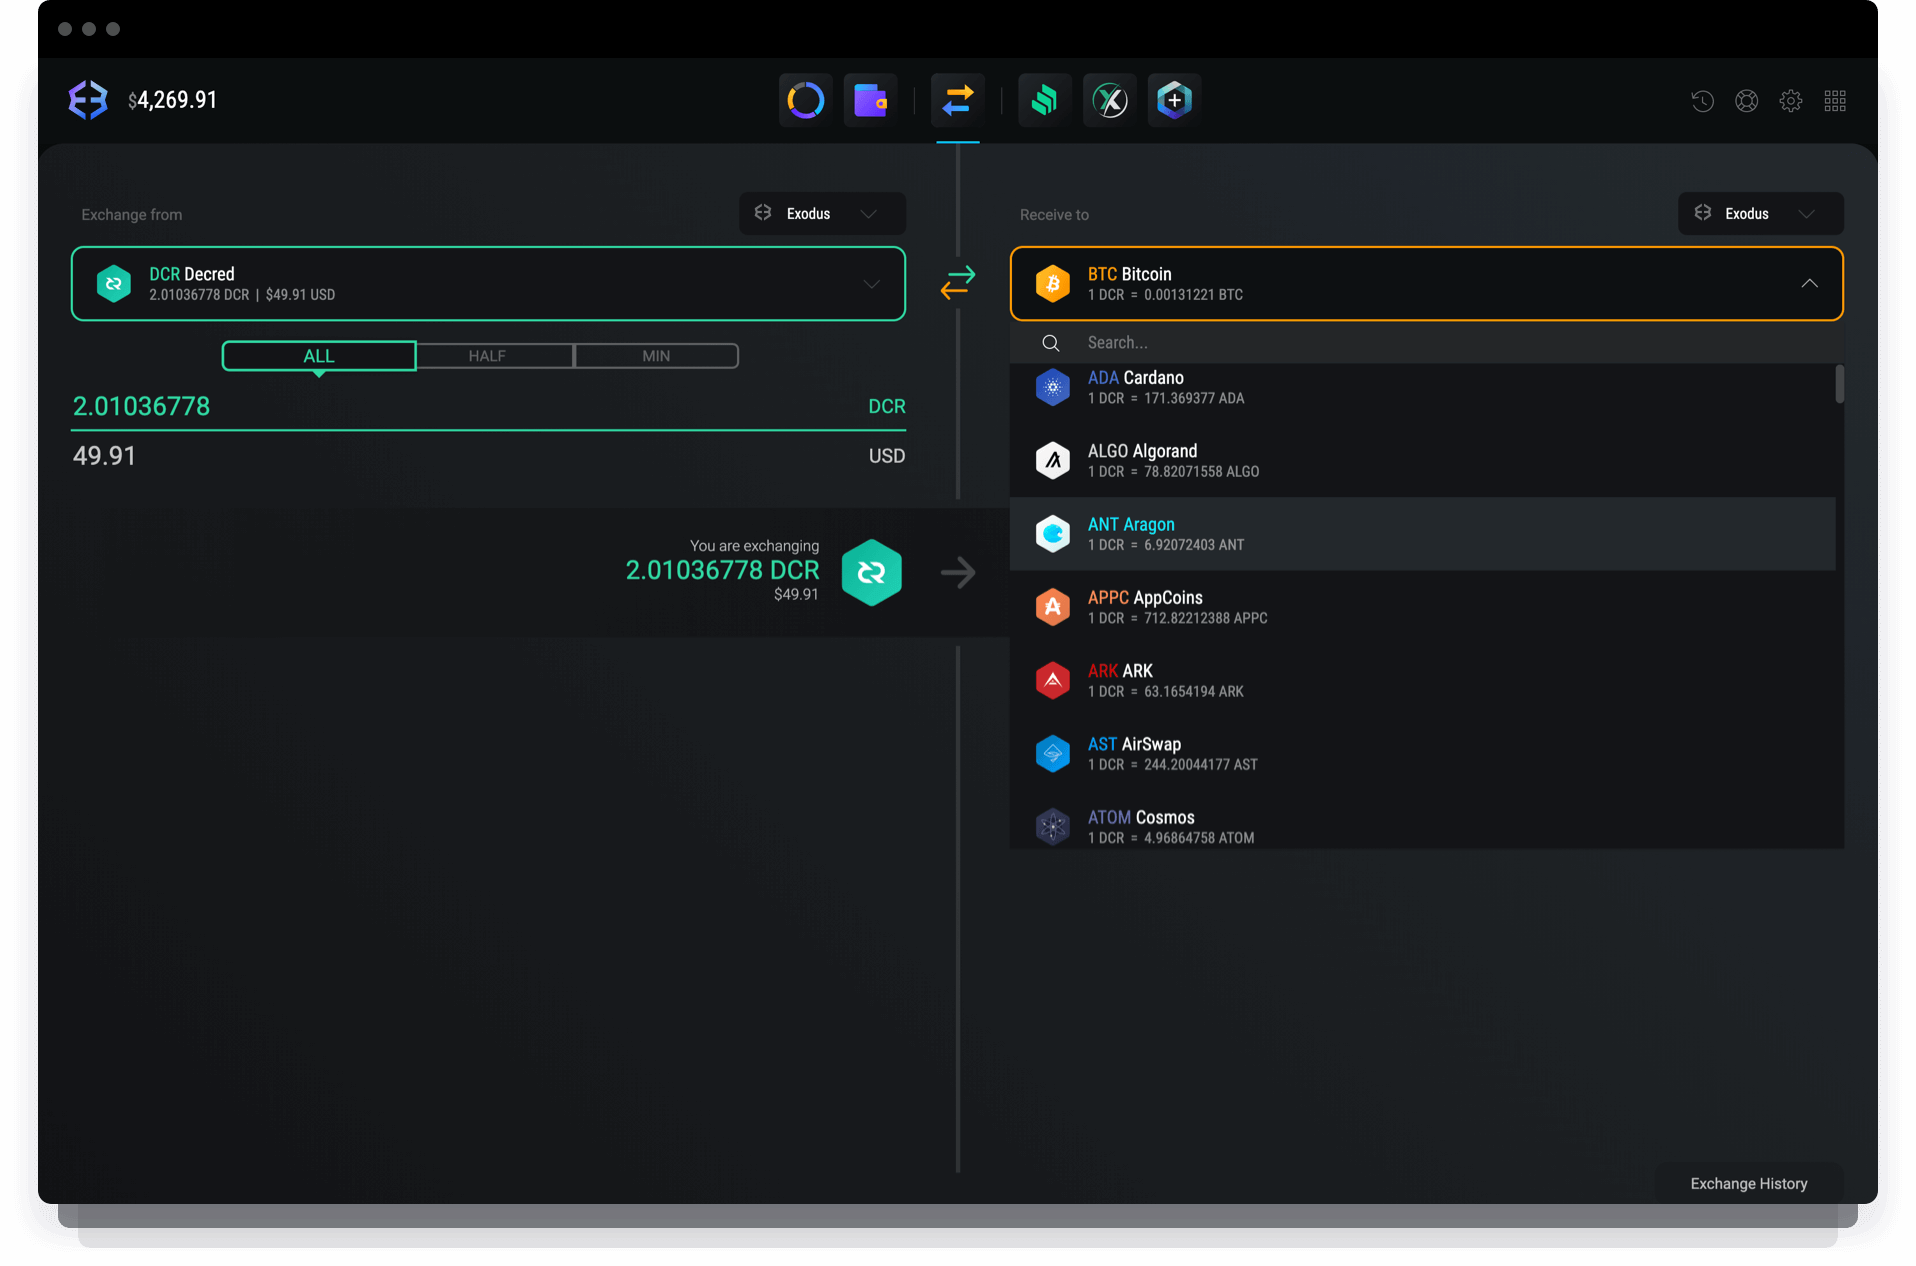Click the 2.01036778 DCR amount field
1916x1266 pixels.
click(x=488, y=406)
